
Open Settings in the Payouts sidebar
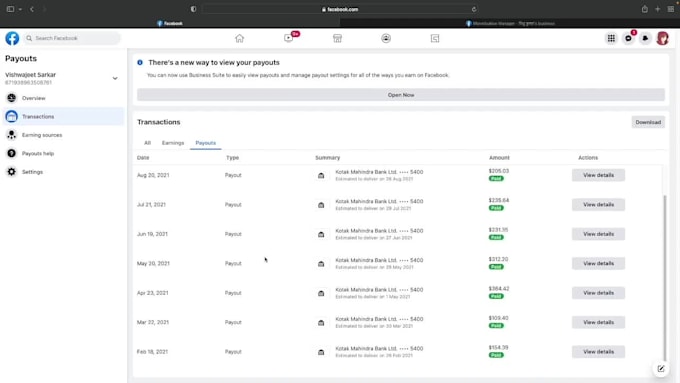[64, 172]
